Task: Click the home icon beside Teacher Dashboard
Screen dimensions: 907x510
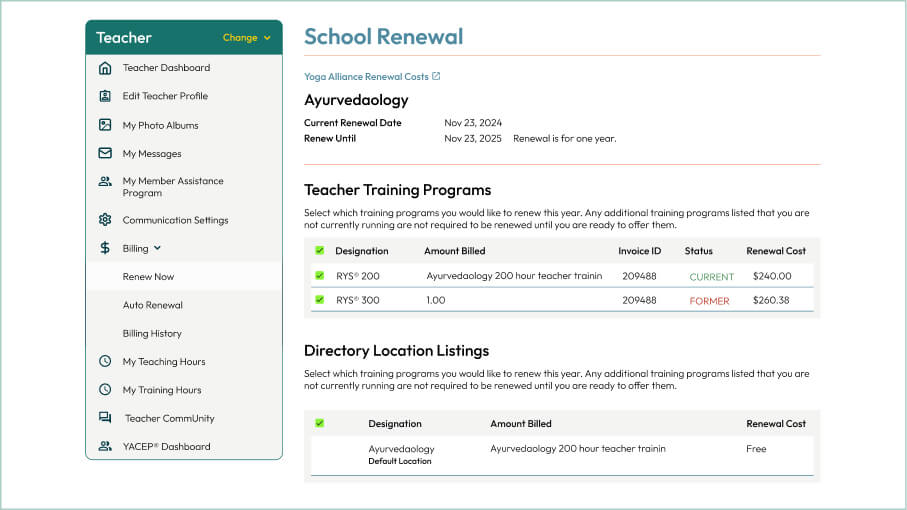Action: [105, 68]
